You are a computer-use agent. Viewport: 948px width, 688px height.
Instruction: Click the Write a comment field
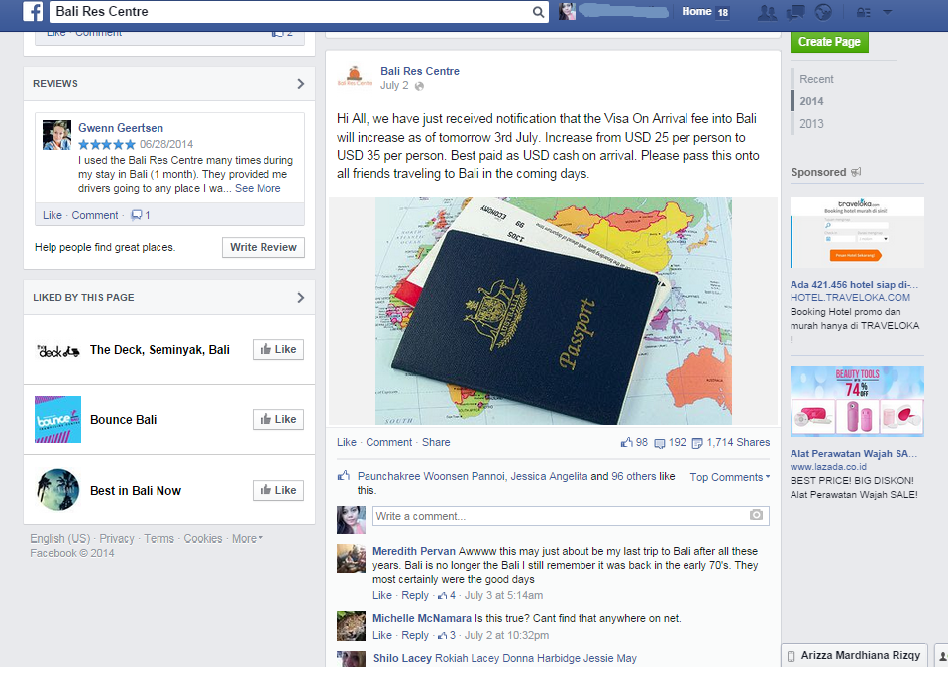[571, 516]
